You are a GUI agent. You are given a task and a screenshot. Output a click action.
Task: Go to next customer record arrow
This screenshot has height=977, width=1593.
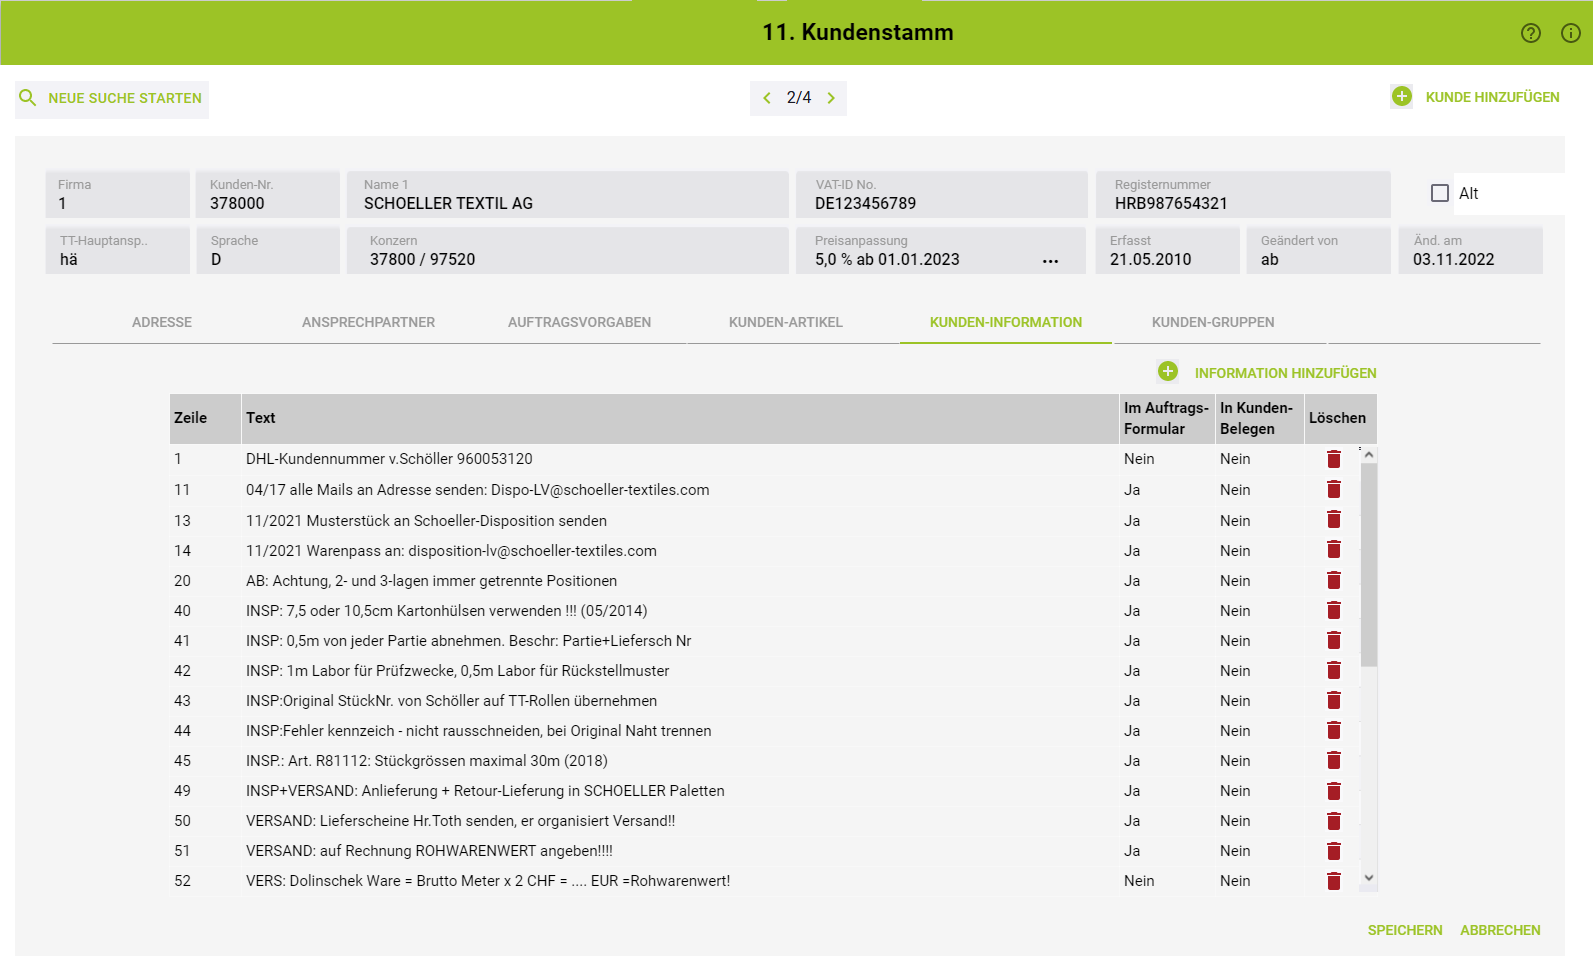(x=831, y=98)
